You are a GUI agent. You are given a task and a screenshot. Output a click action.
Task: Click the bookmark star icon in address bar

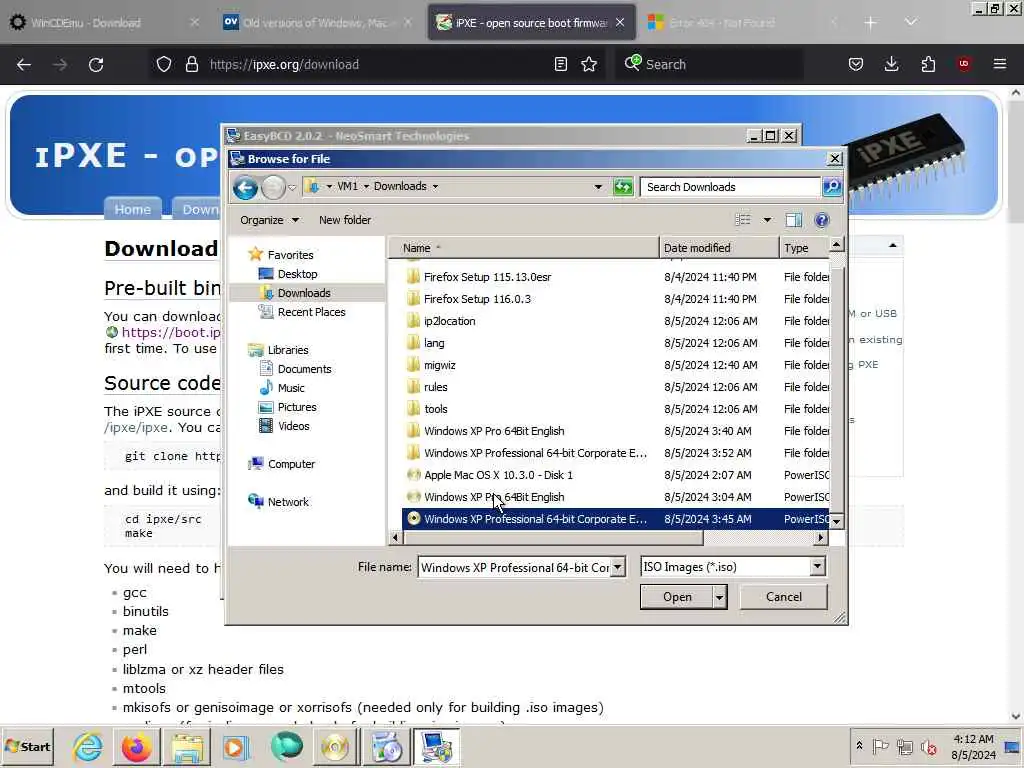tap(589, 64)
